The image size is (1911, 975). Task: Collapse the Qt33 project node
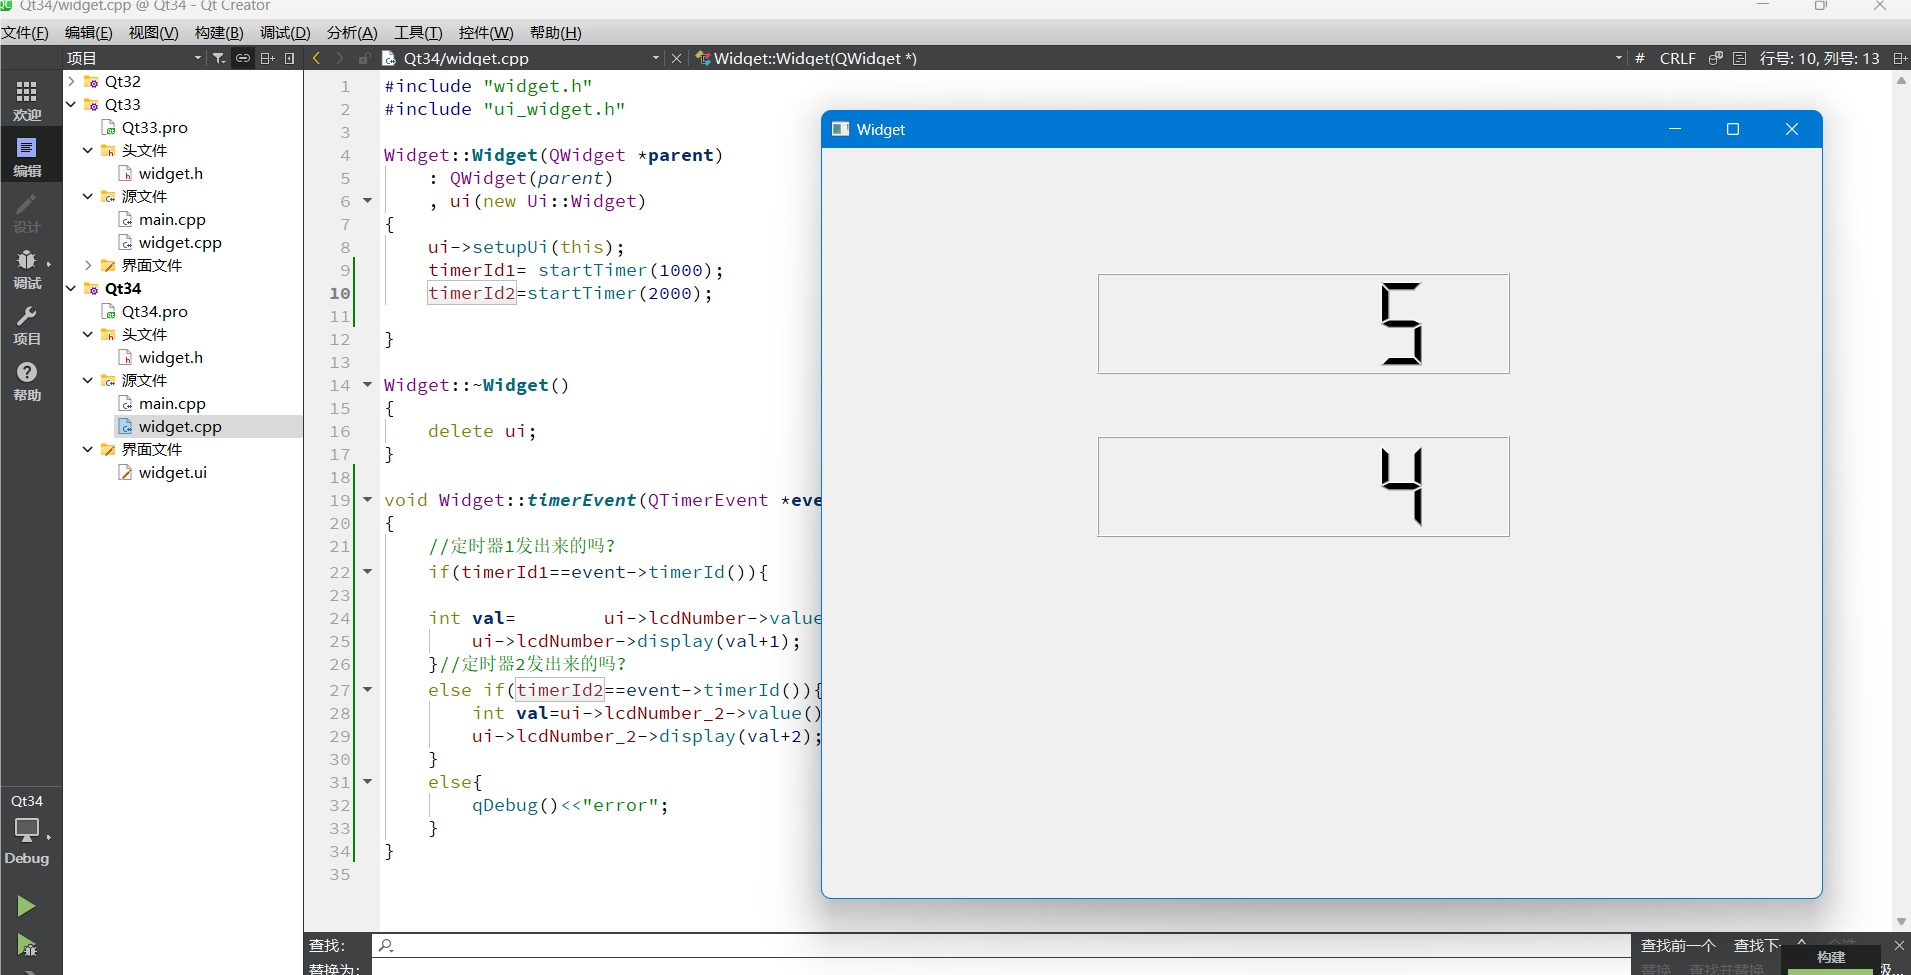[x=71, y=104]
